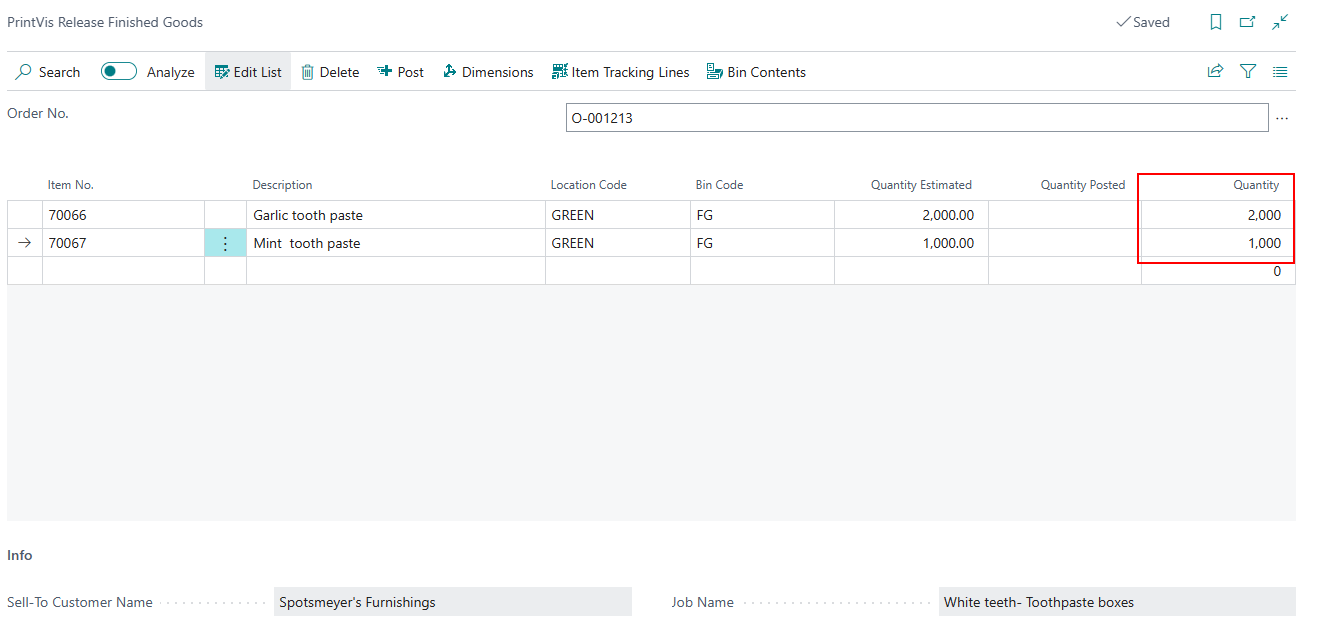Click FG bin code in Mint row
The width and height of the screenshot is (1321, 629).
762,243
